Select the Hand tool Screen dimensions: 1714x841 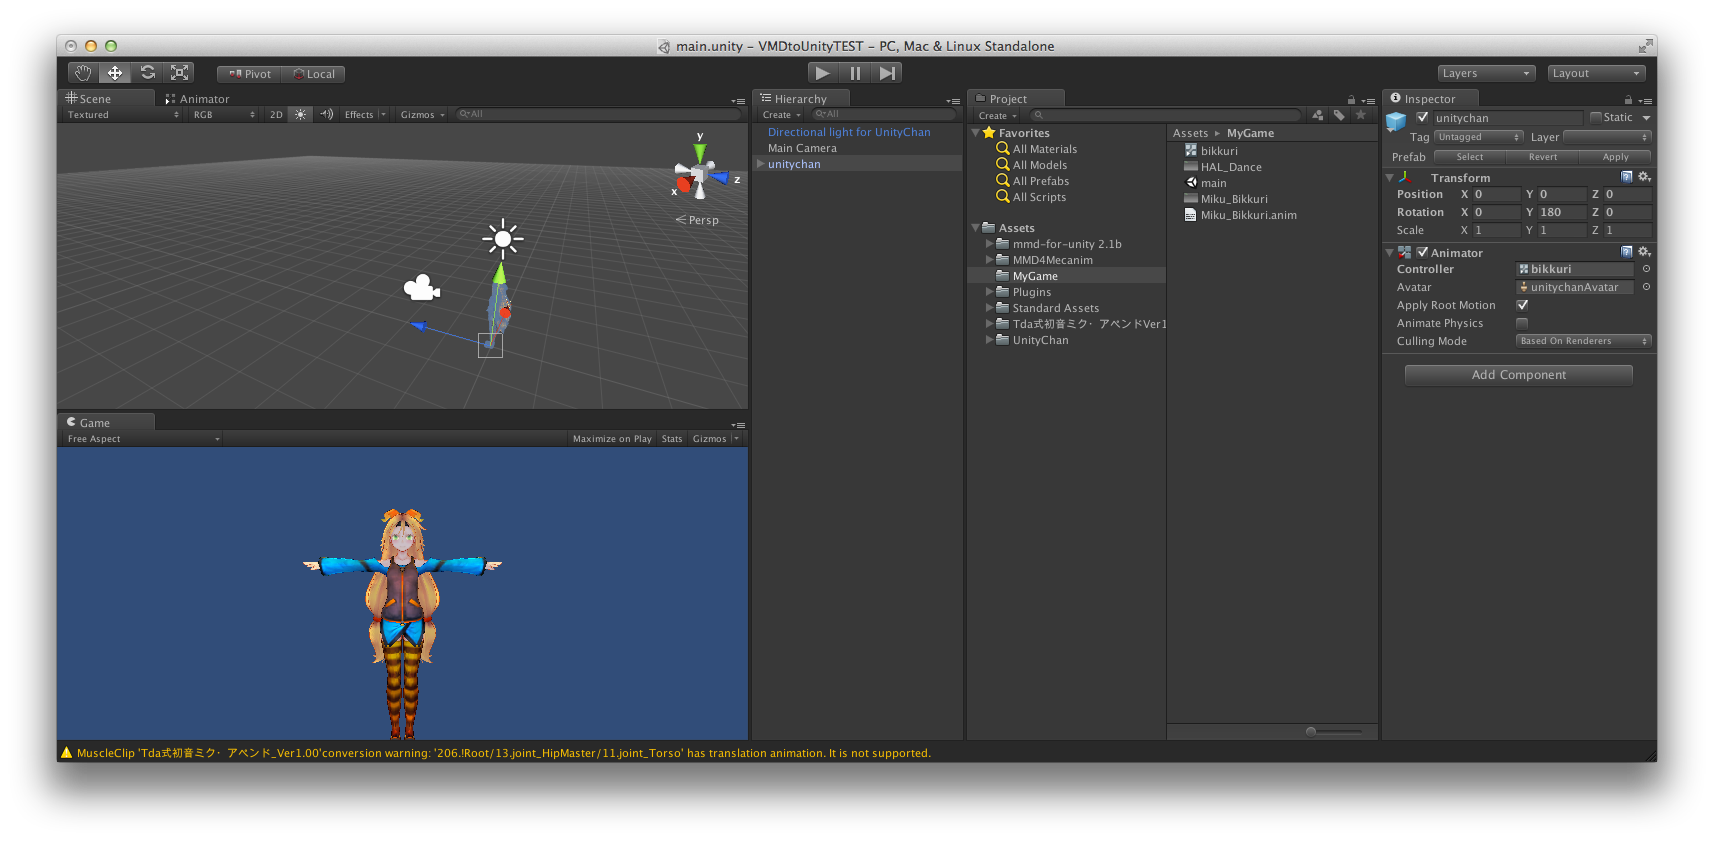point(83,73)
